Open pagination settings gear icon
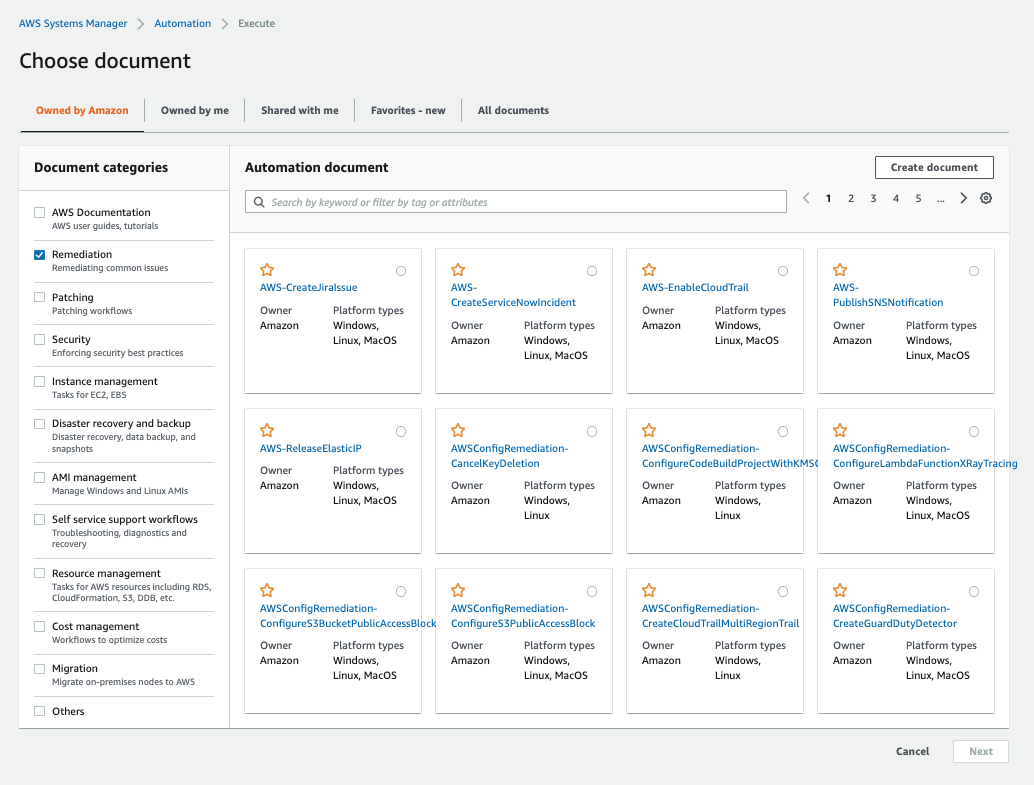1034x785 pixels. click(x=986, y=198)
